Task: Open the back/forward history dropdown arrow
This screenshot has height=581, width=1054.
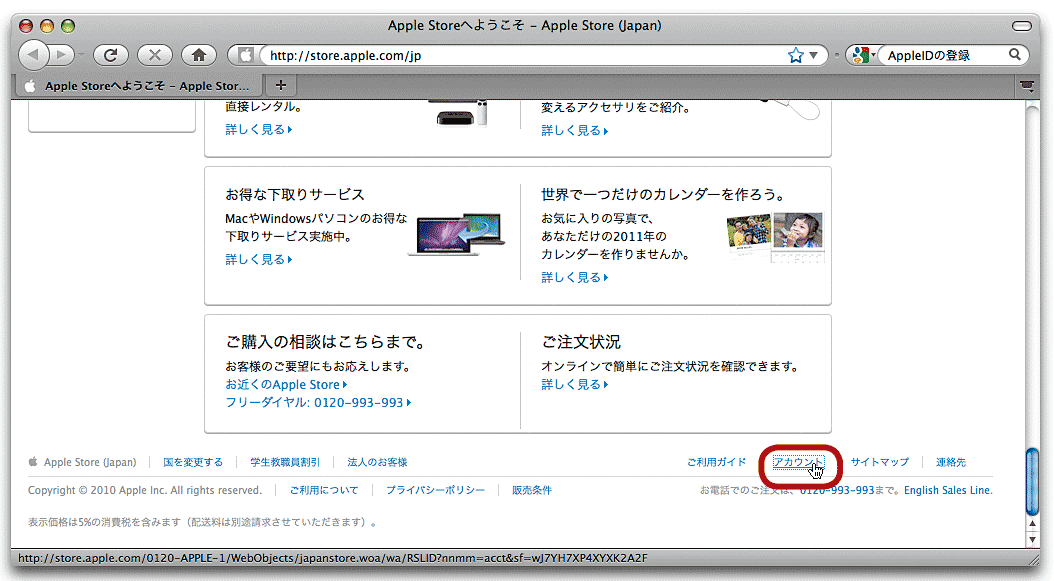Action: coord(81,55)
